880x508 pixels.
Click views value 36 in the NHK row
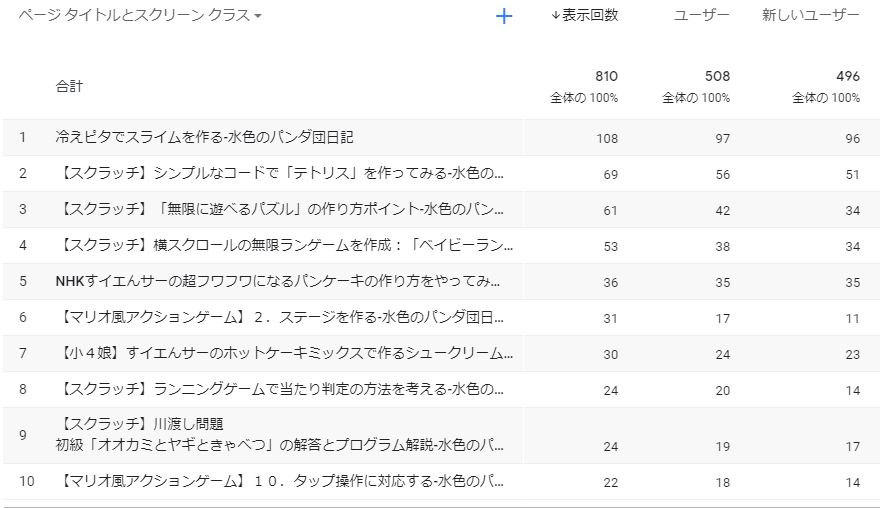[611, 282]
